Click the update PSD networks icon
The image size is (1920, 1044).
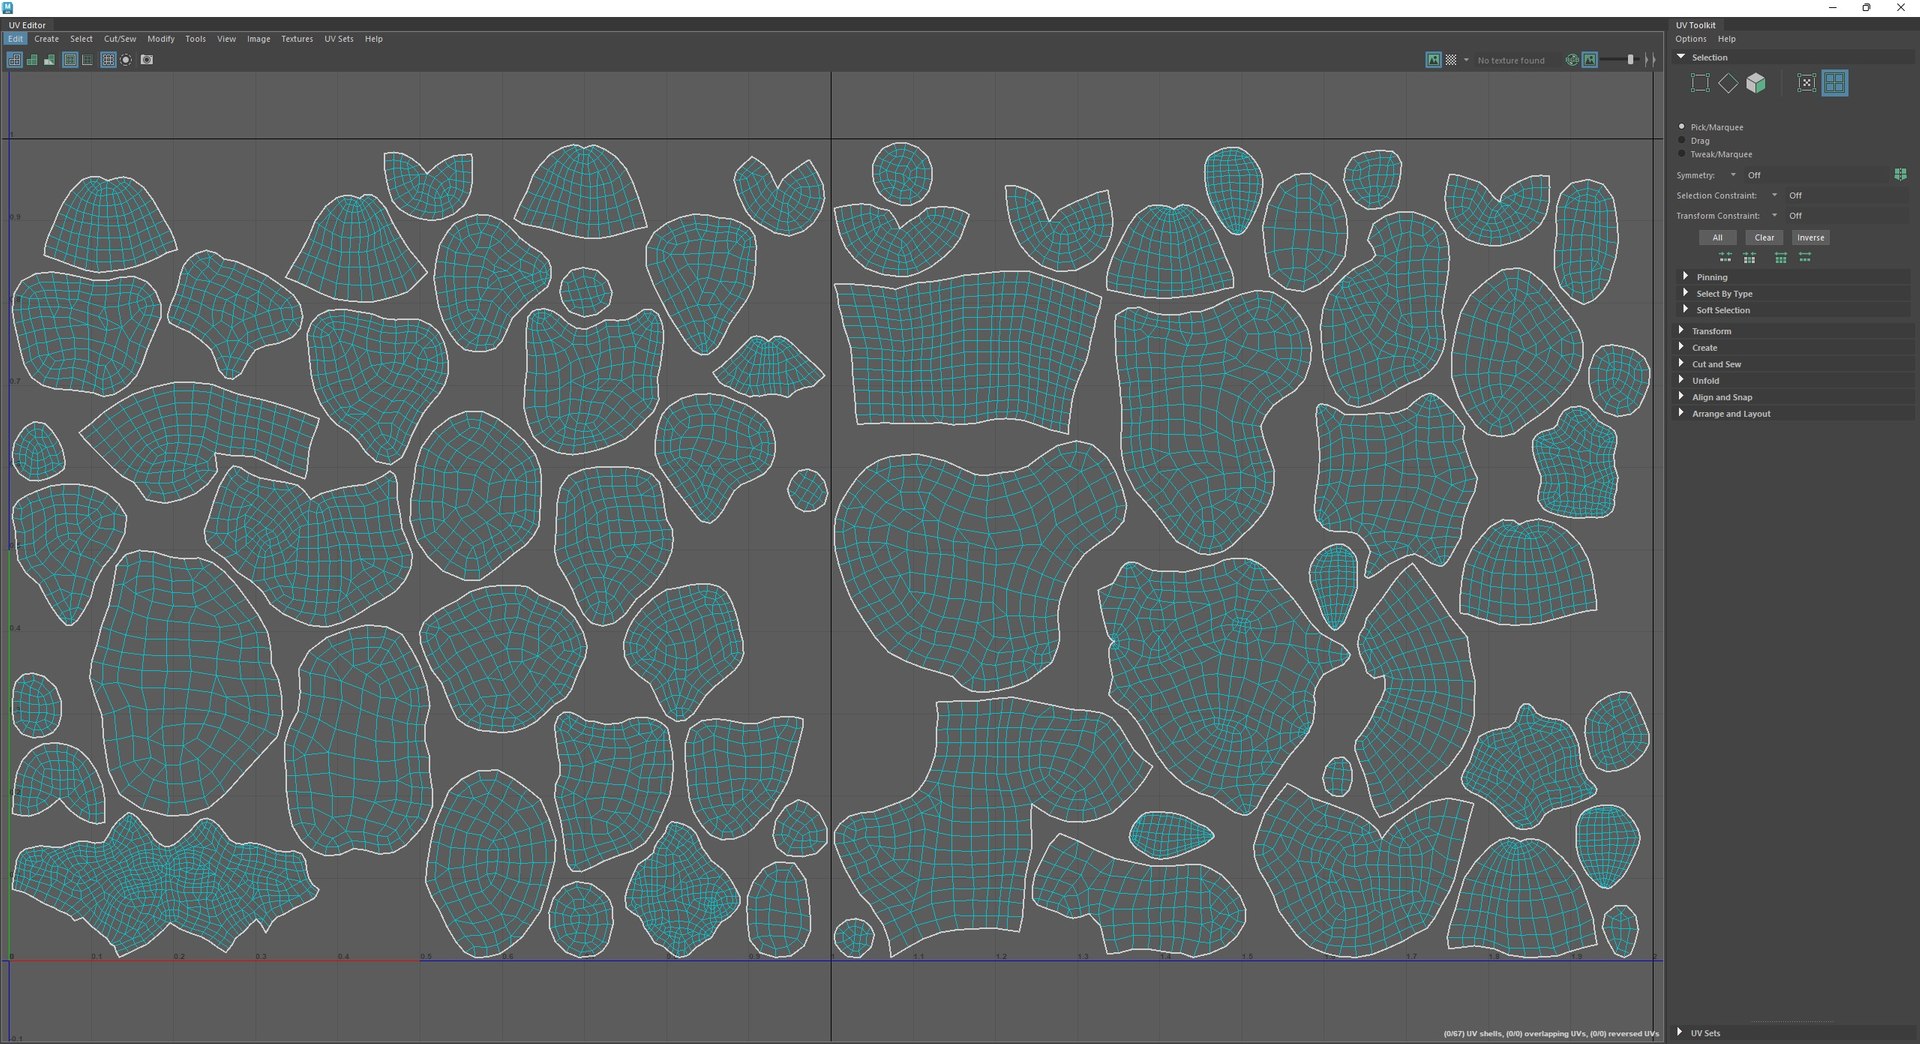[1572, 60]
